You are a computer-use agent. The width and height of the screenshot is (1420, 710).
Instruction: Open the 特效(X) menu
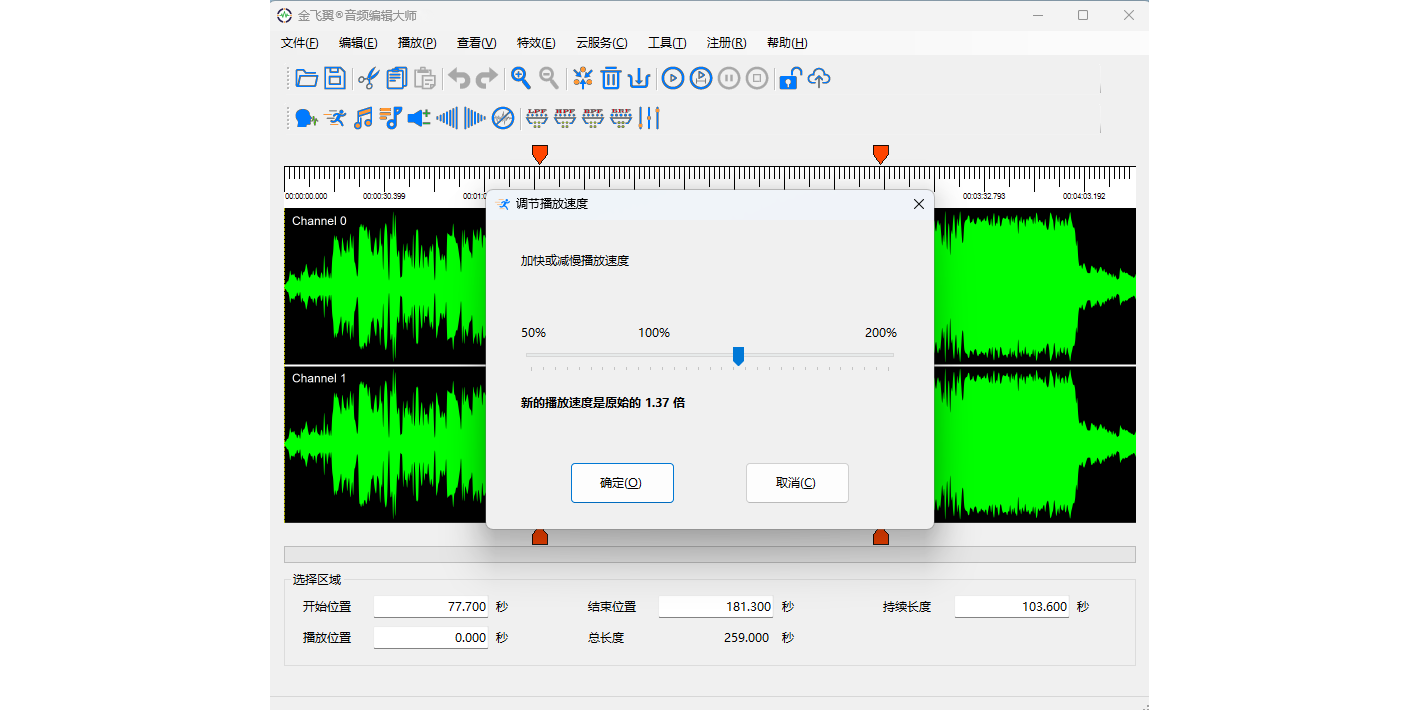535,43
